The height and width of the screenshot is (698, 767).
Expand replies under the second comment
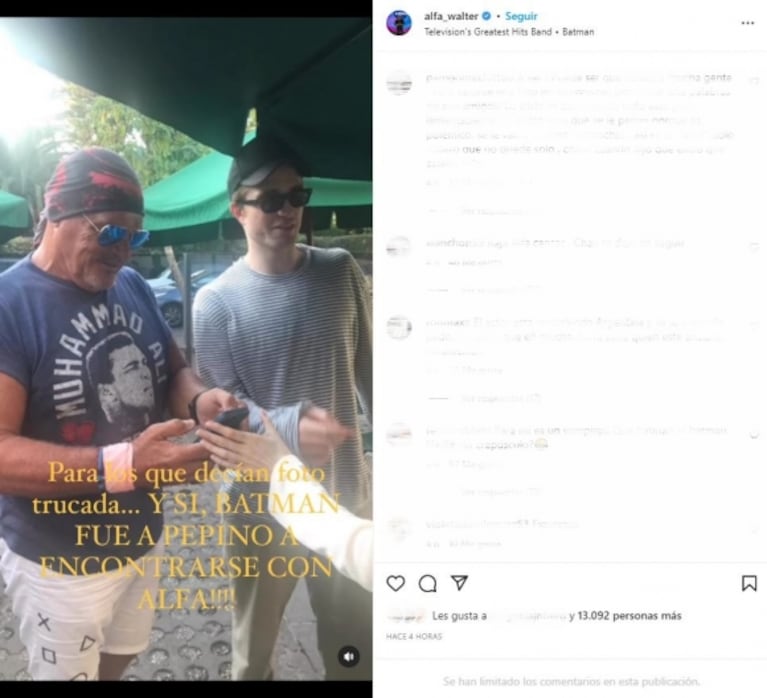click(x=499, y=290)
